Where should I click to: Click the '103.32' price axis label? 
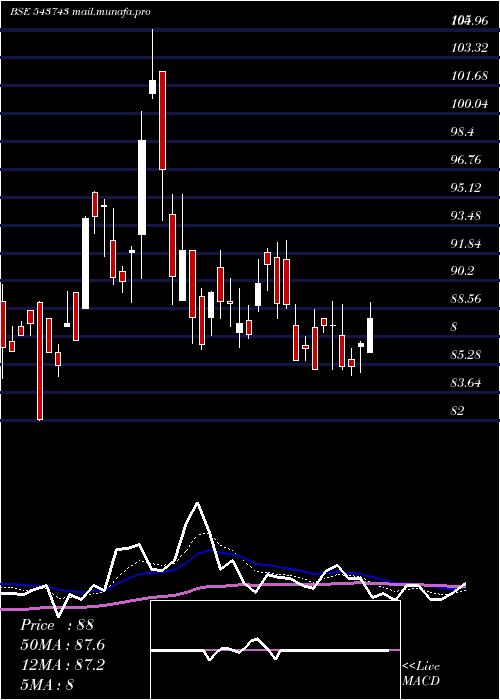click(x=469, y=48)
